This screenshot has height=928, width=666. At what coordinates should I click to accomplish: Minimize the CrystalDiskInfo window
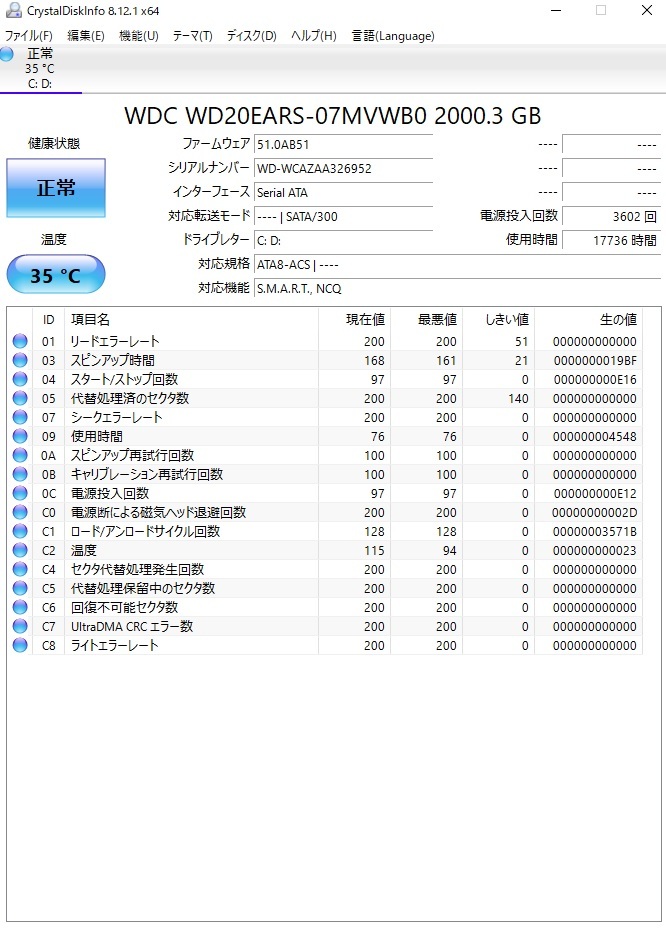pos(555,10)
